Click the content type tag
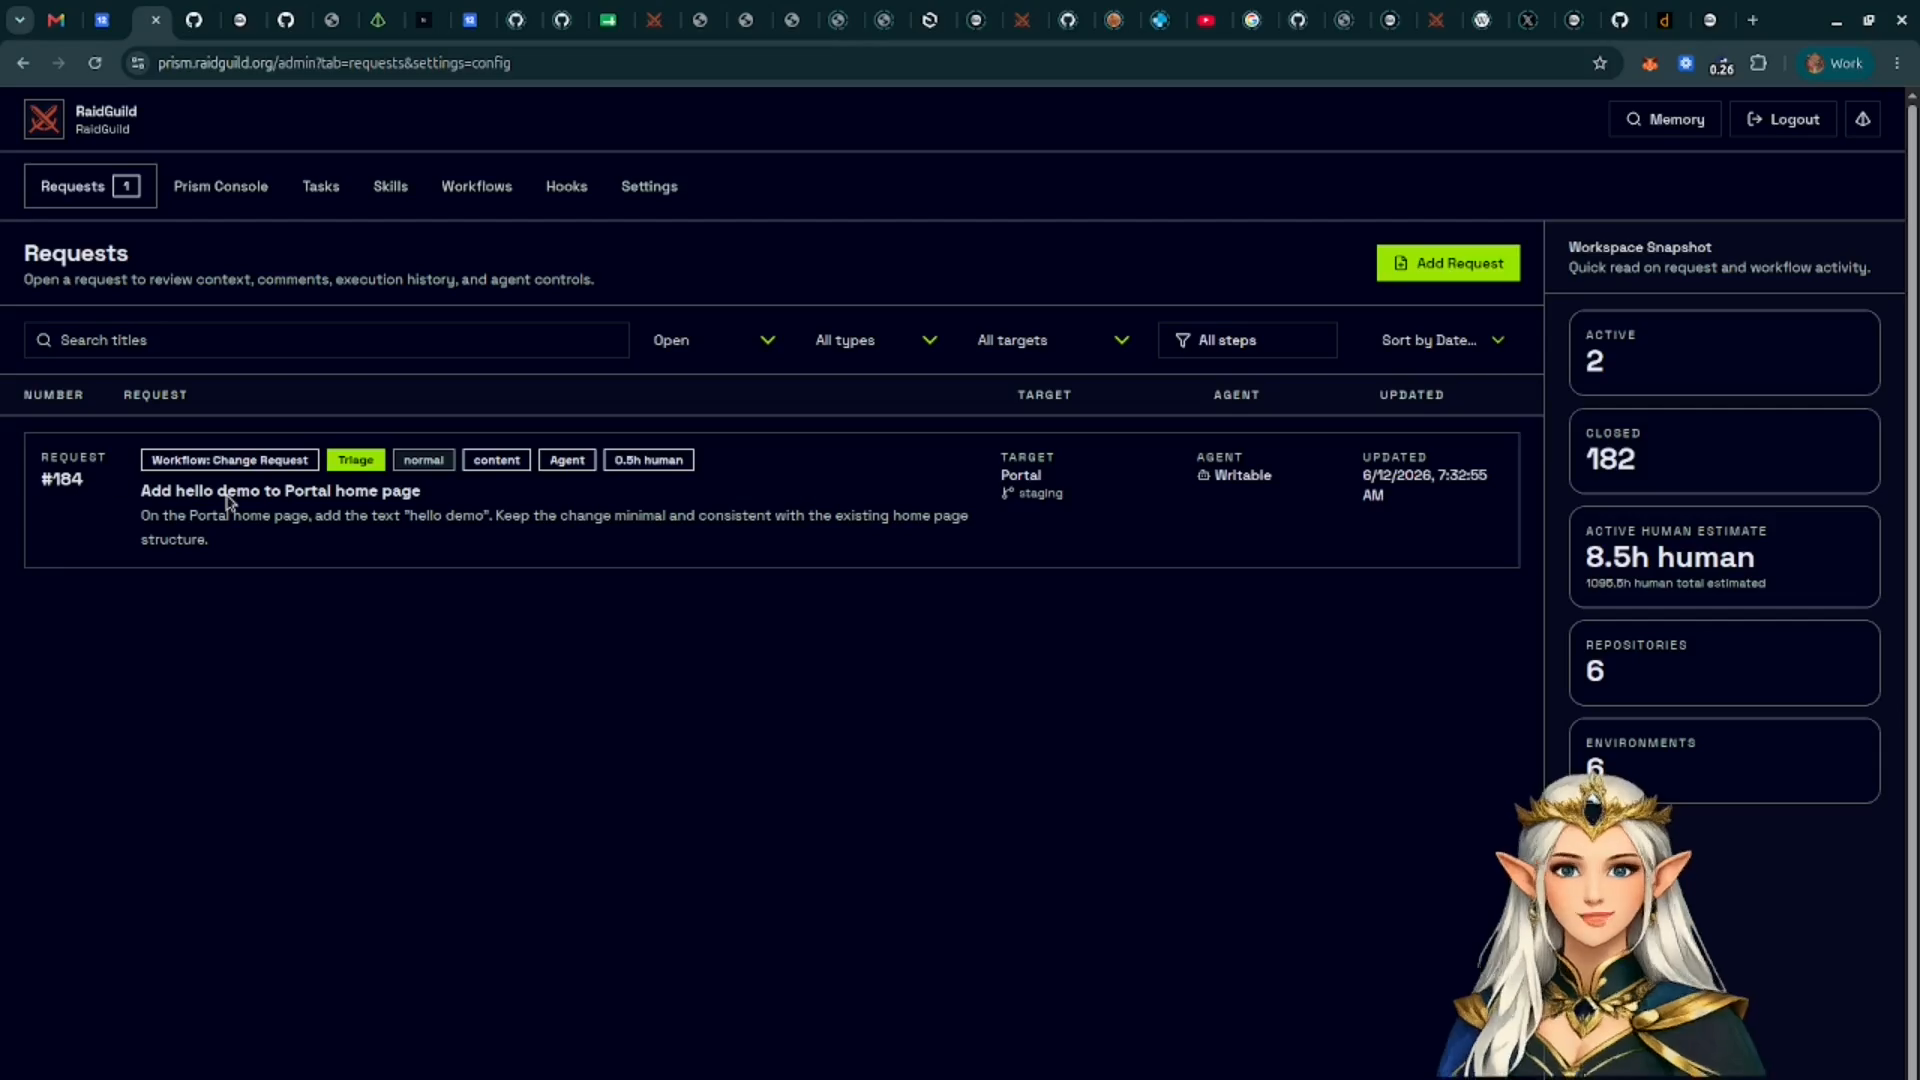The height and width of the screenshot is (1080, 1920). [x=497, y=460]
